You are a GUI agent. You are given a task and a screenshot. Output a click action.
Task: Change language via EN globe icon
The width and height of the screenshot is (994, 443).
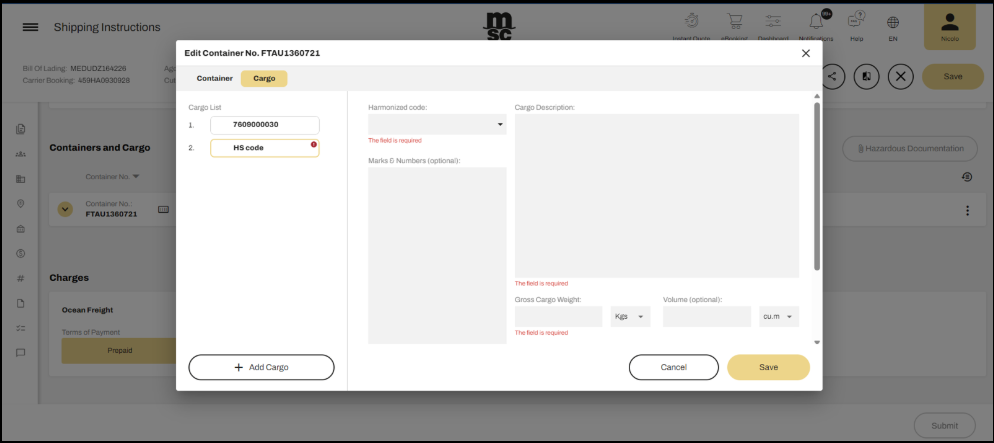click(x=893, y=22)
